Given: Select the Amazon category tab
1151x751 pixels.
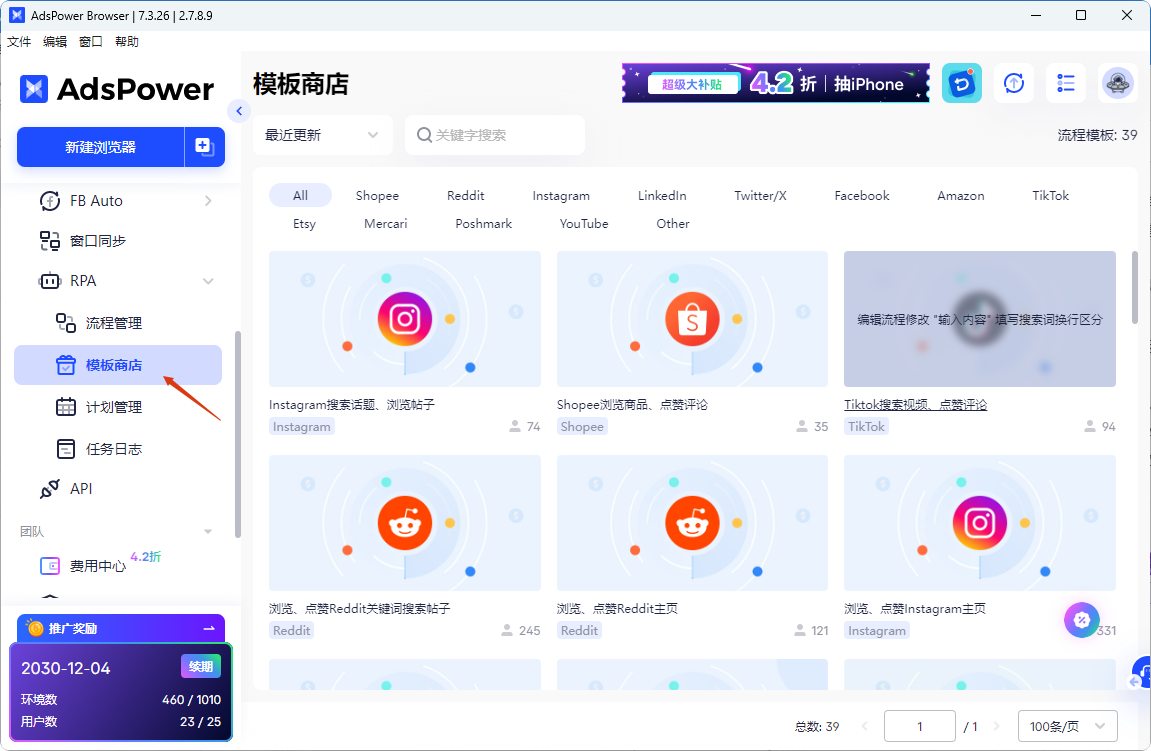Looking at the screenshot, I should coord(961,195).
